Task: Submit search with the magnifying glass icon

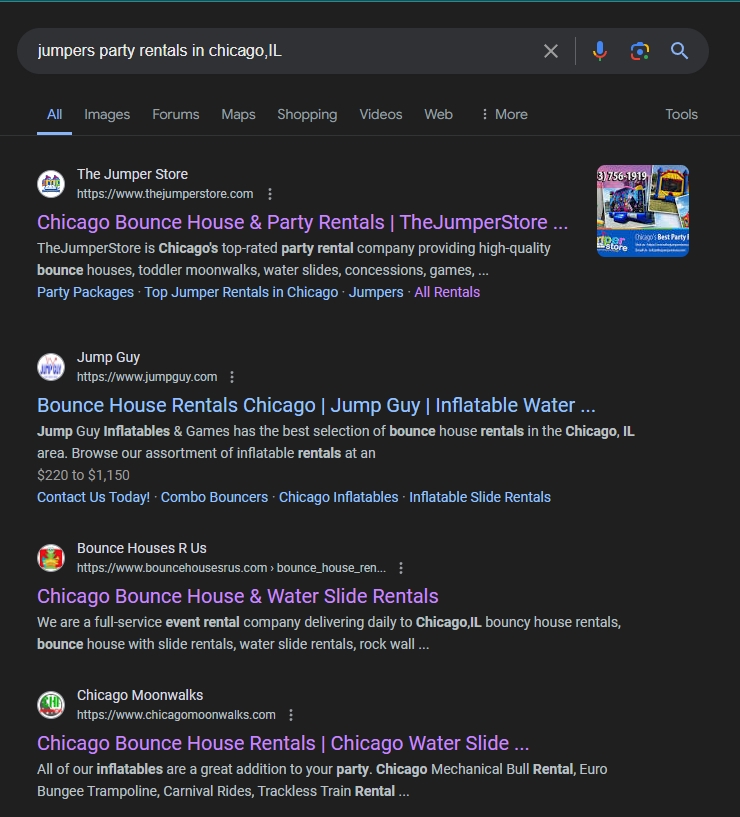Action: [679, 51]
